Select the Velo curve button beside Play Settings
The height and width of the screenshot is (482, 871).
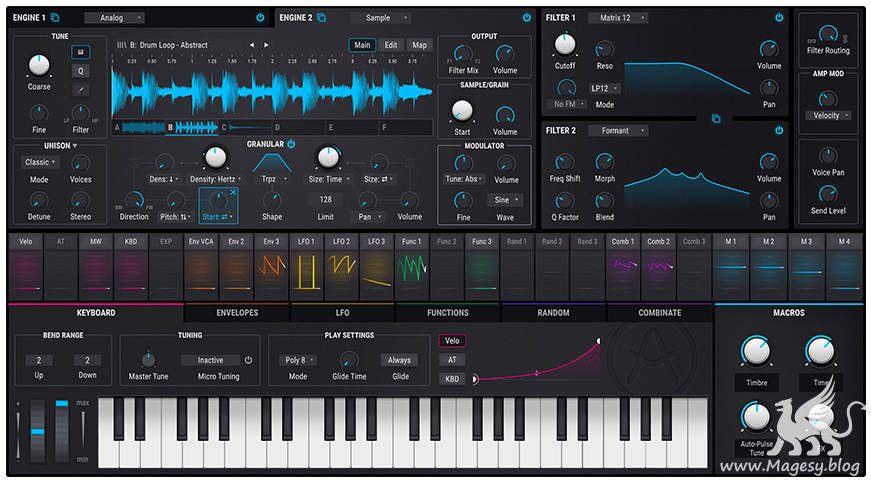452,341
